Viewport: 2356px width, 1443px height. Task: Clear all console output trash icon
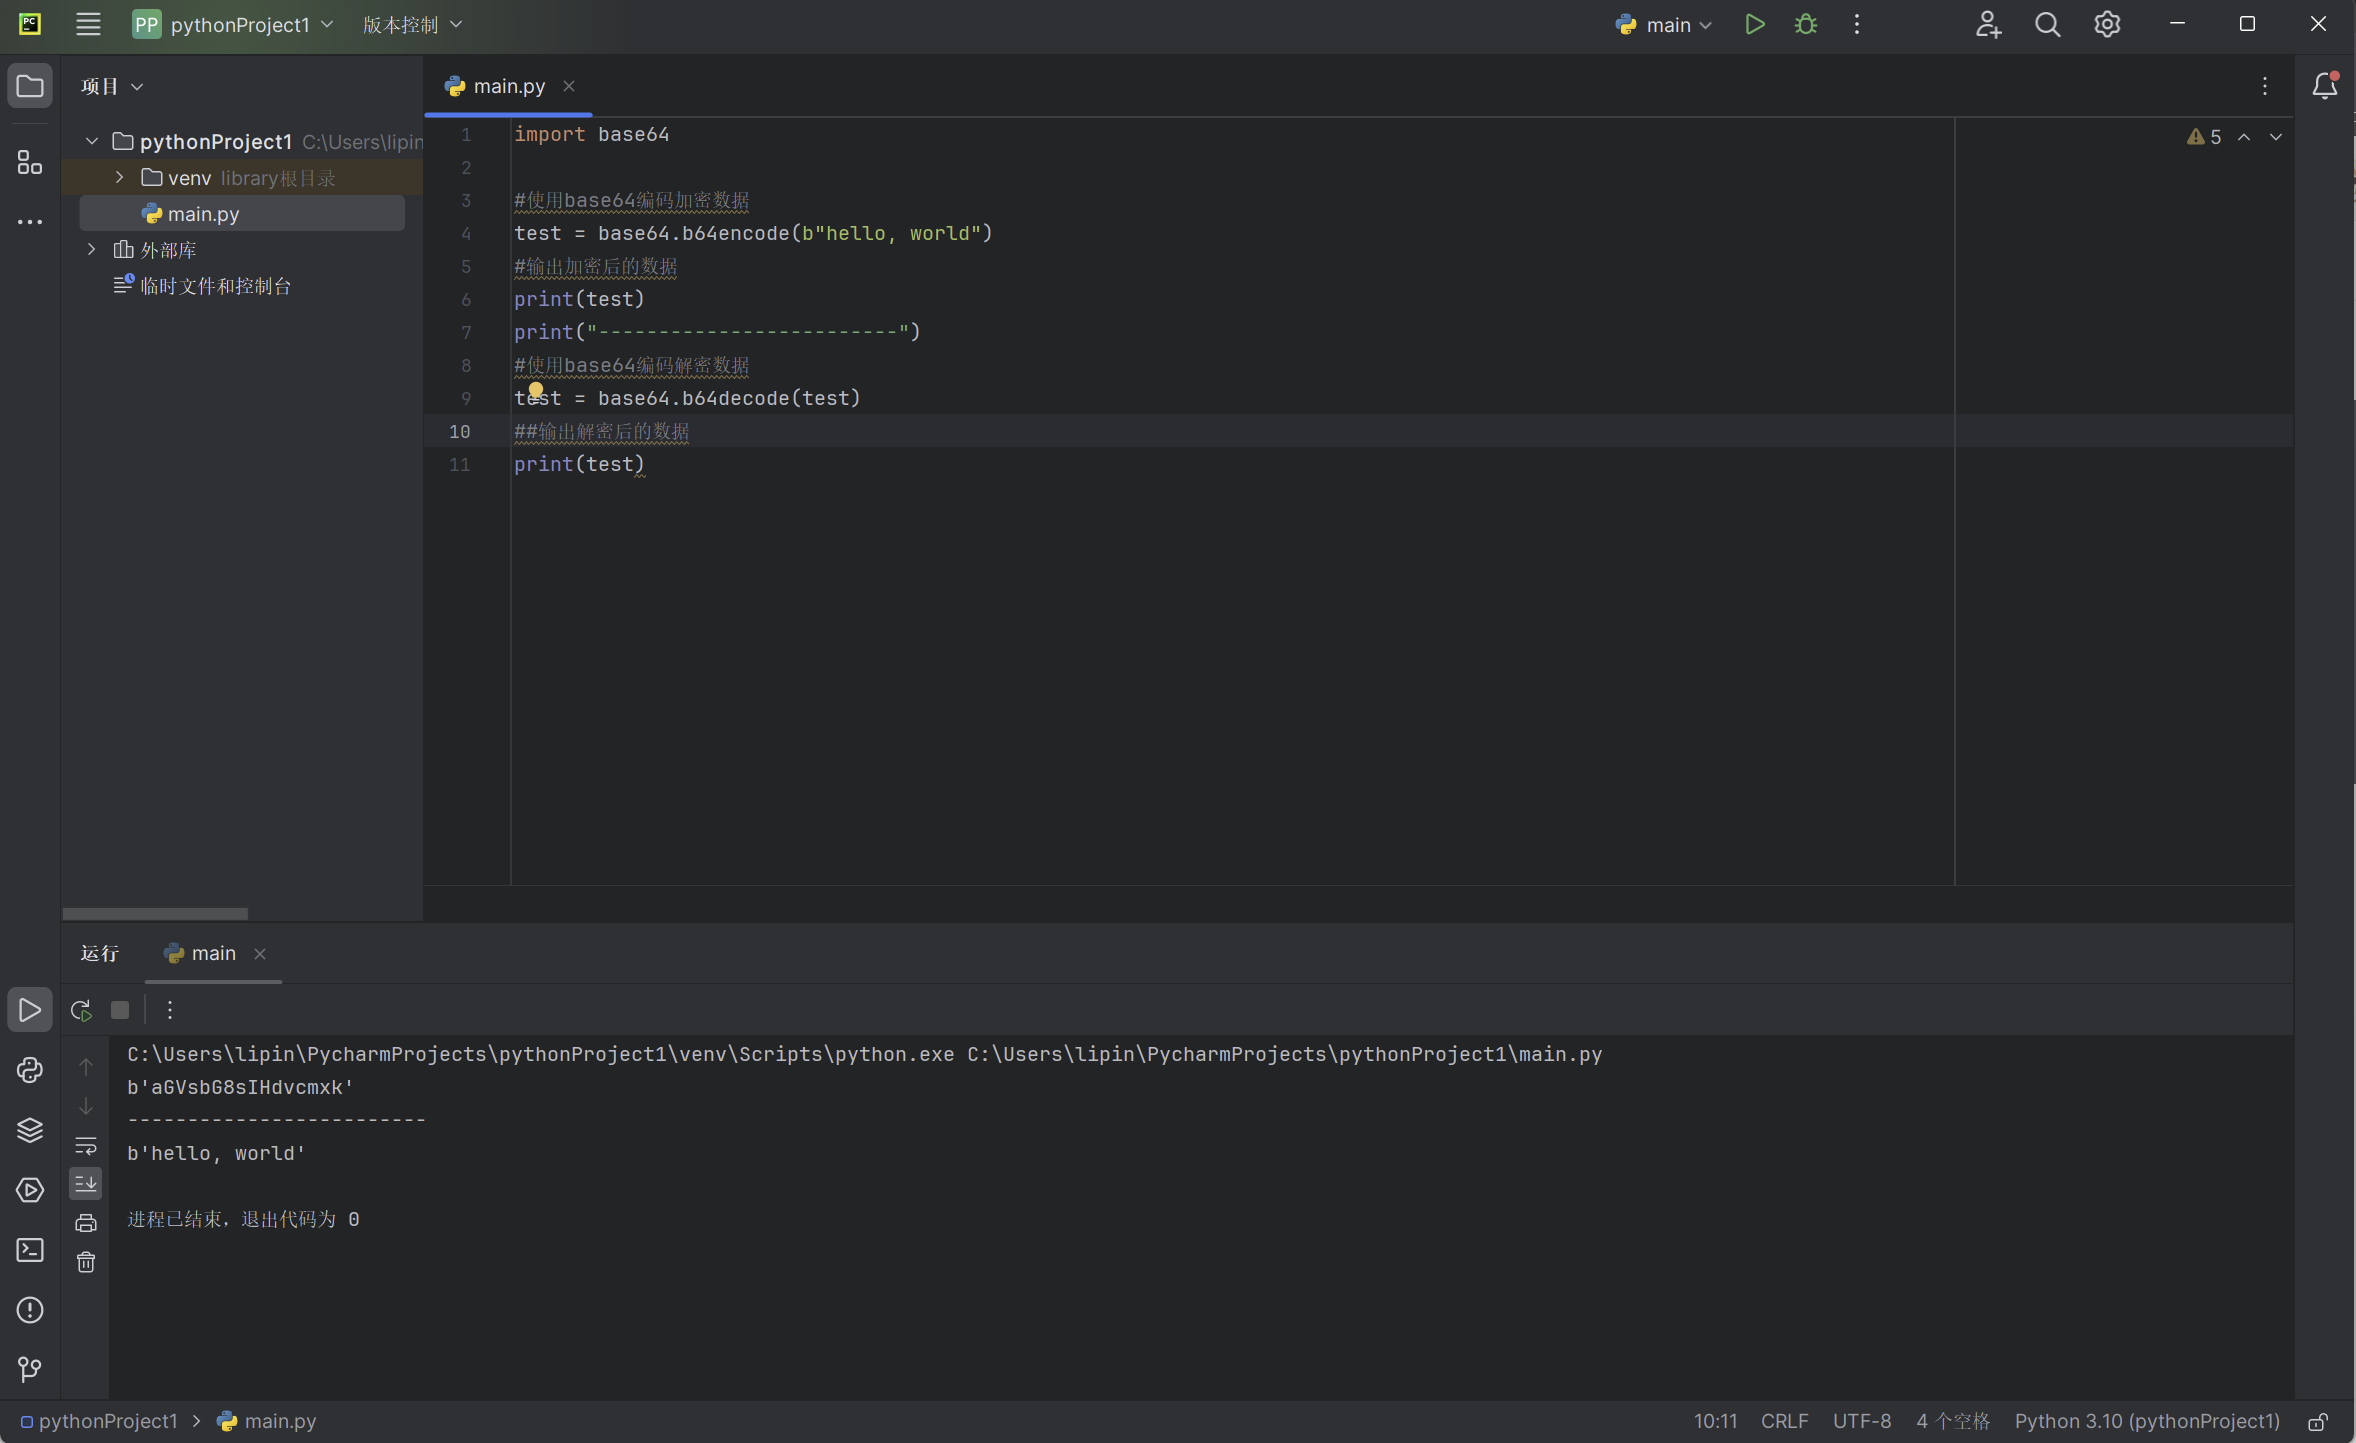[x=86, y=1262]
